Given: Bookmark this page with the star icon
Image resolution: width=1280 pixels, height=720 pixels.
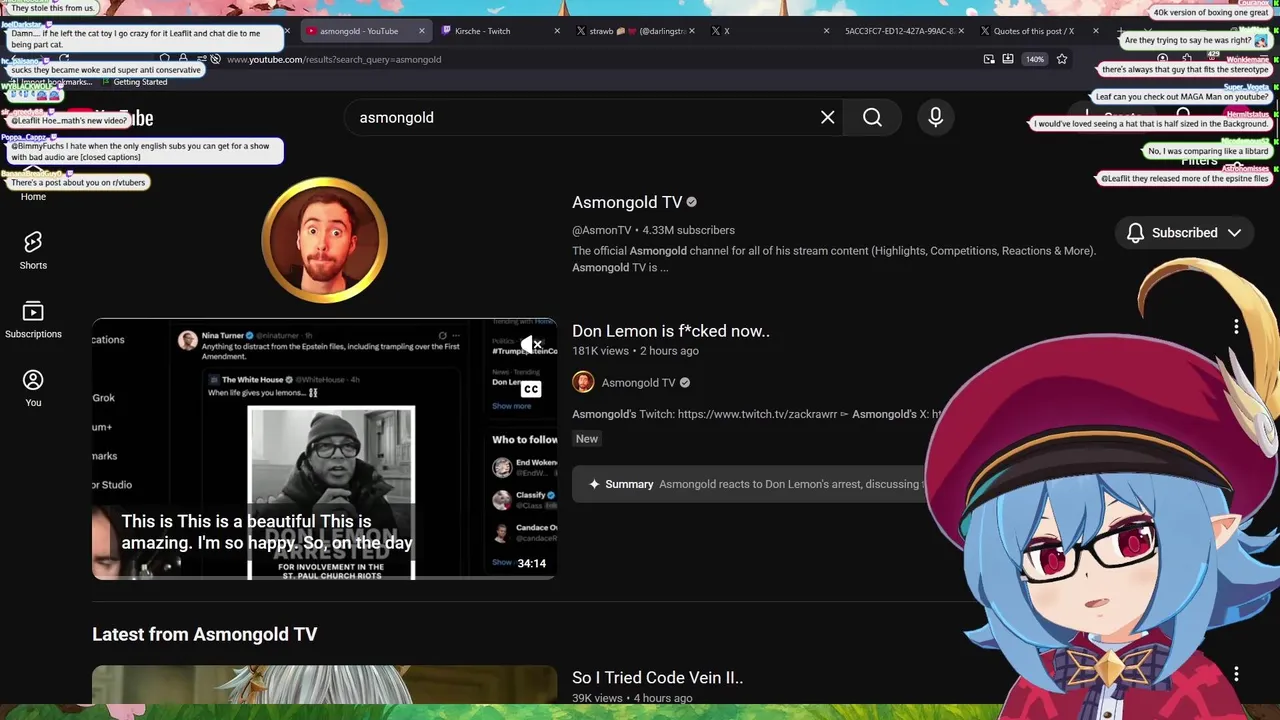Looking at the screenshot, I should 1062,59.
